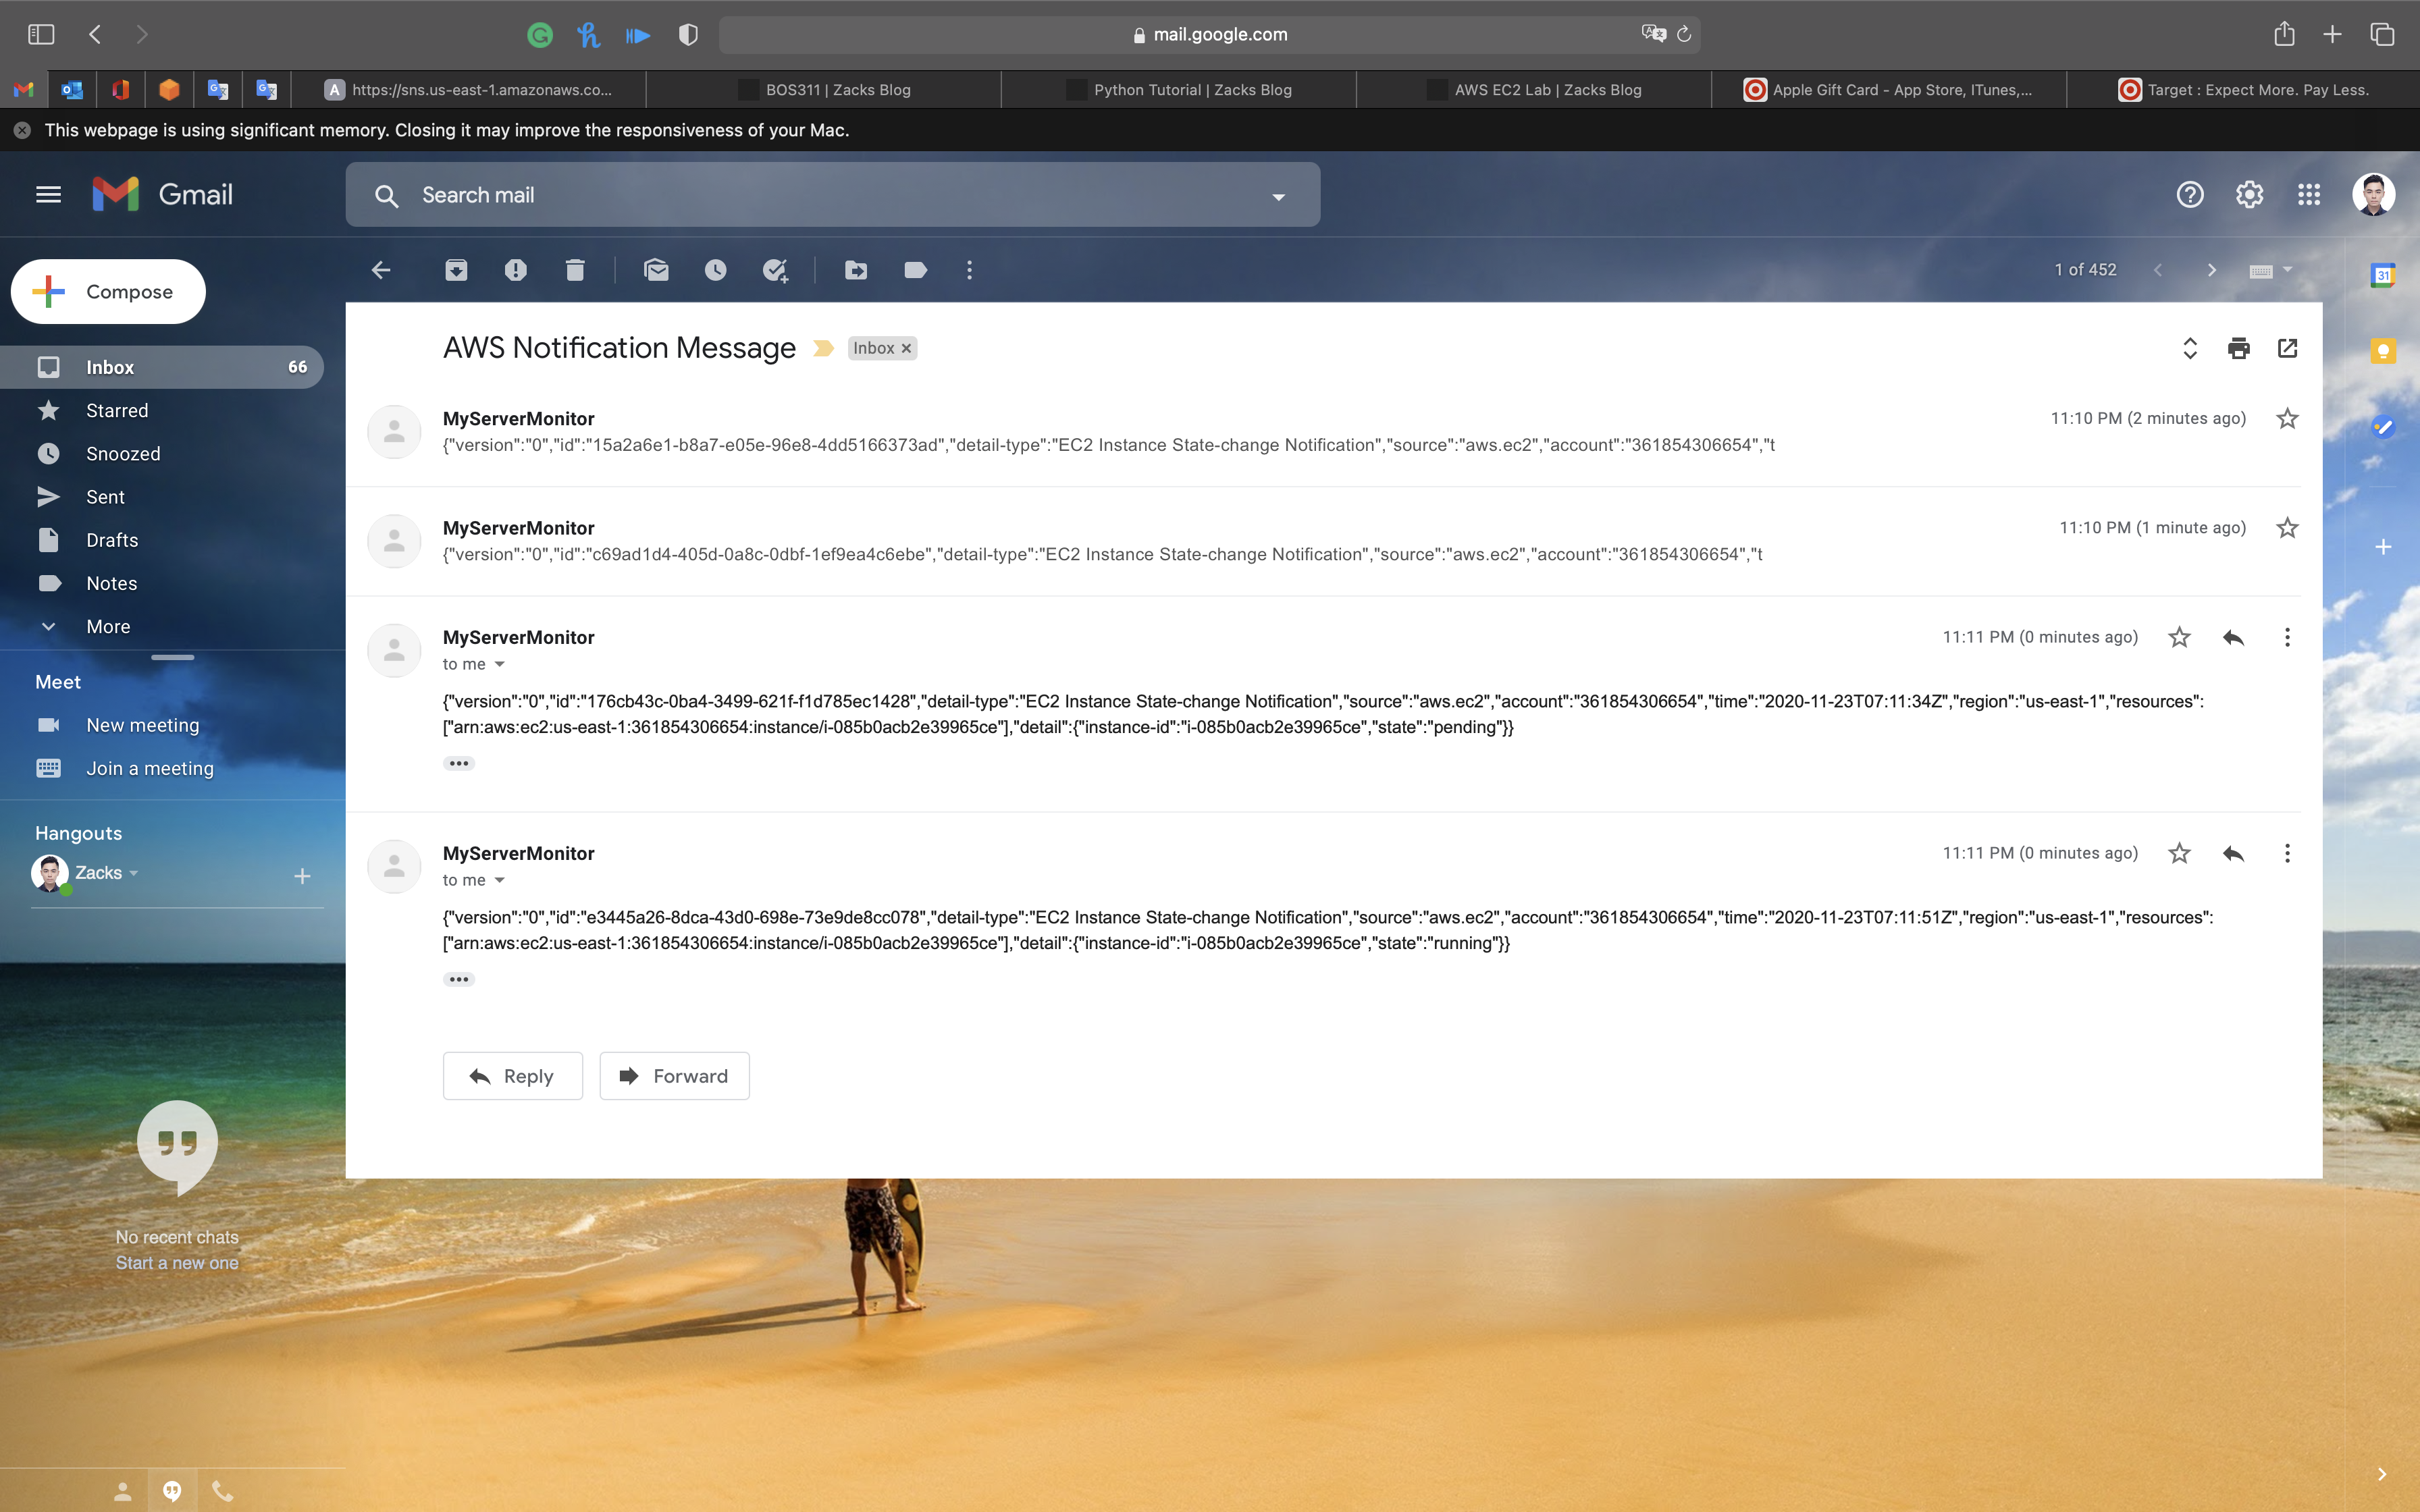Image resolution: width=2420 pixels, height=1512 pixels.
Task: Click the Forward button
Action: pyautogui.click(x=674, y=1076)
